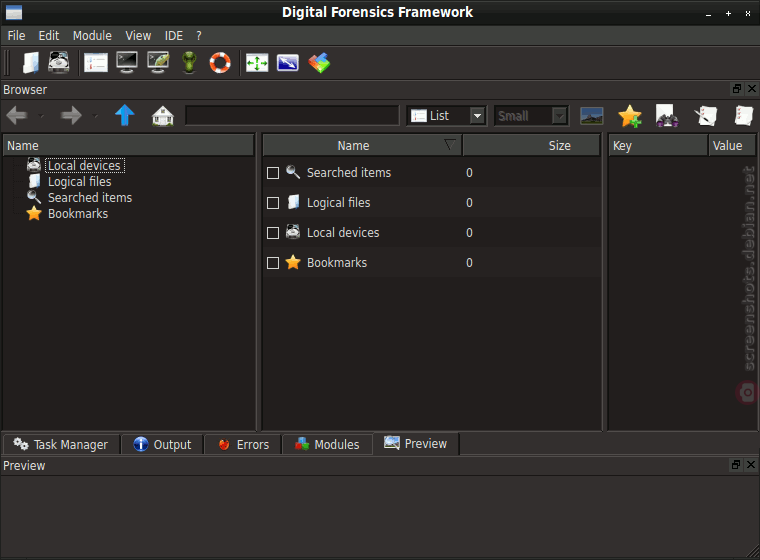Click the path input field
This screenshot has width=760, height=560.
point(292,116)
